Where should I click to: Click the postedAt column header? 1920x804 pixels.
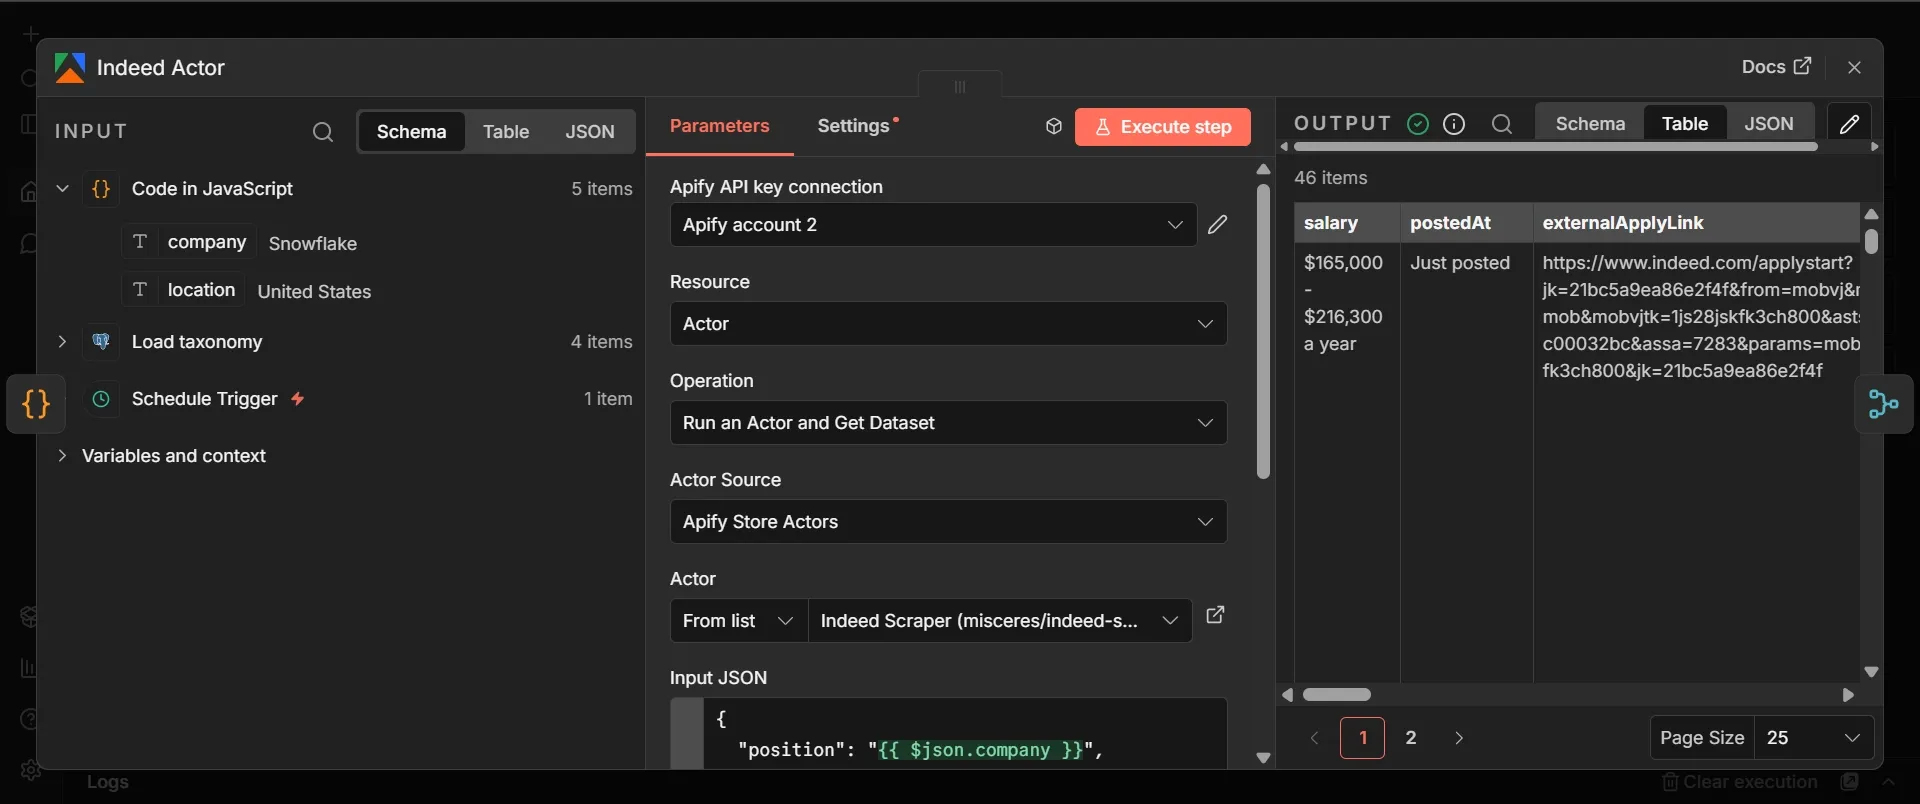(x=1466, y=223)
